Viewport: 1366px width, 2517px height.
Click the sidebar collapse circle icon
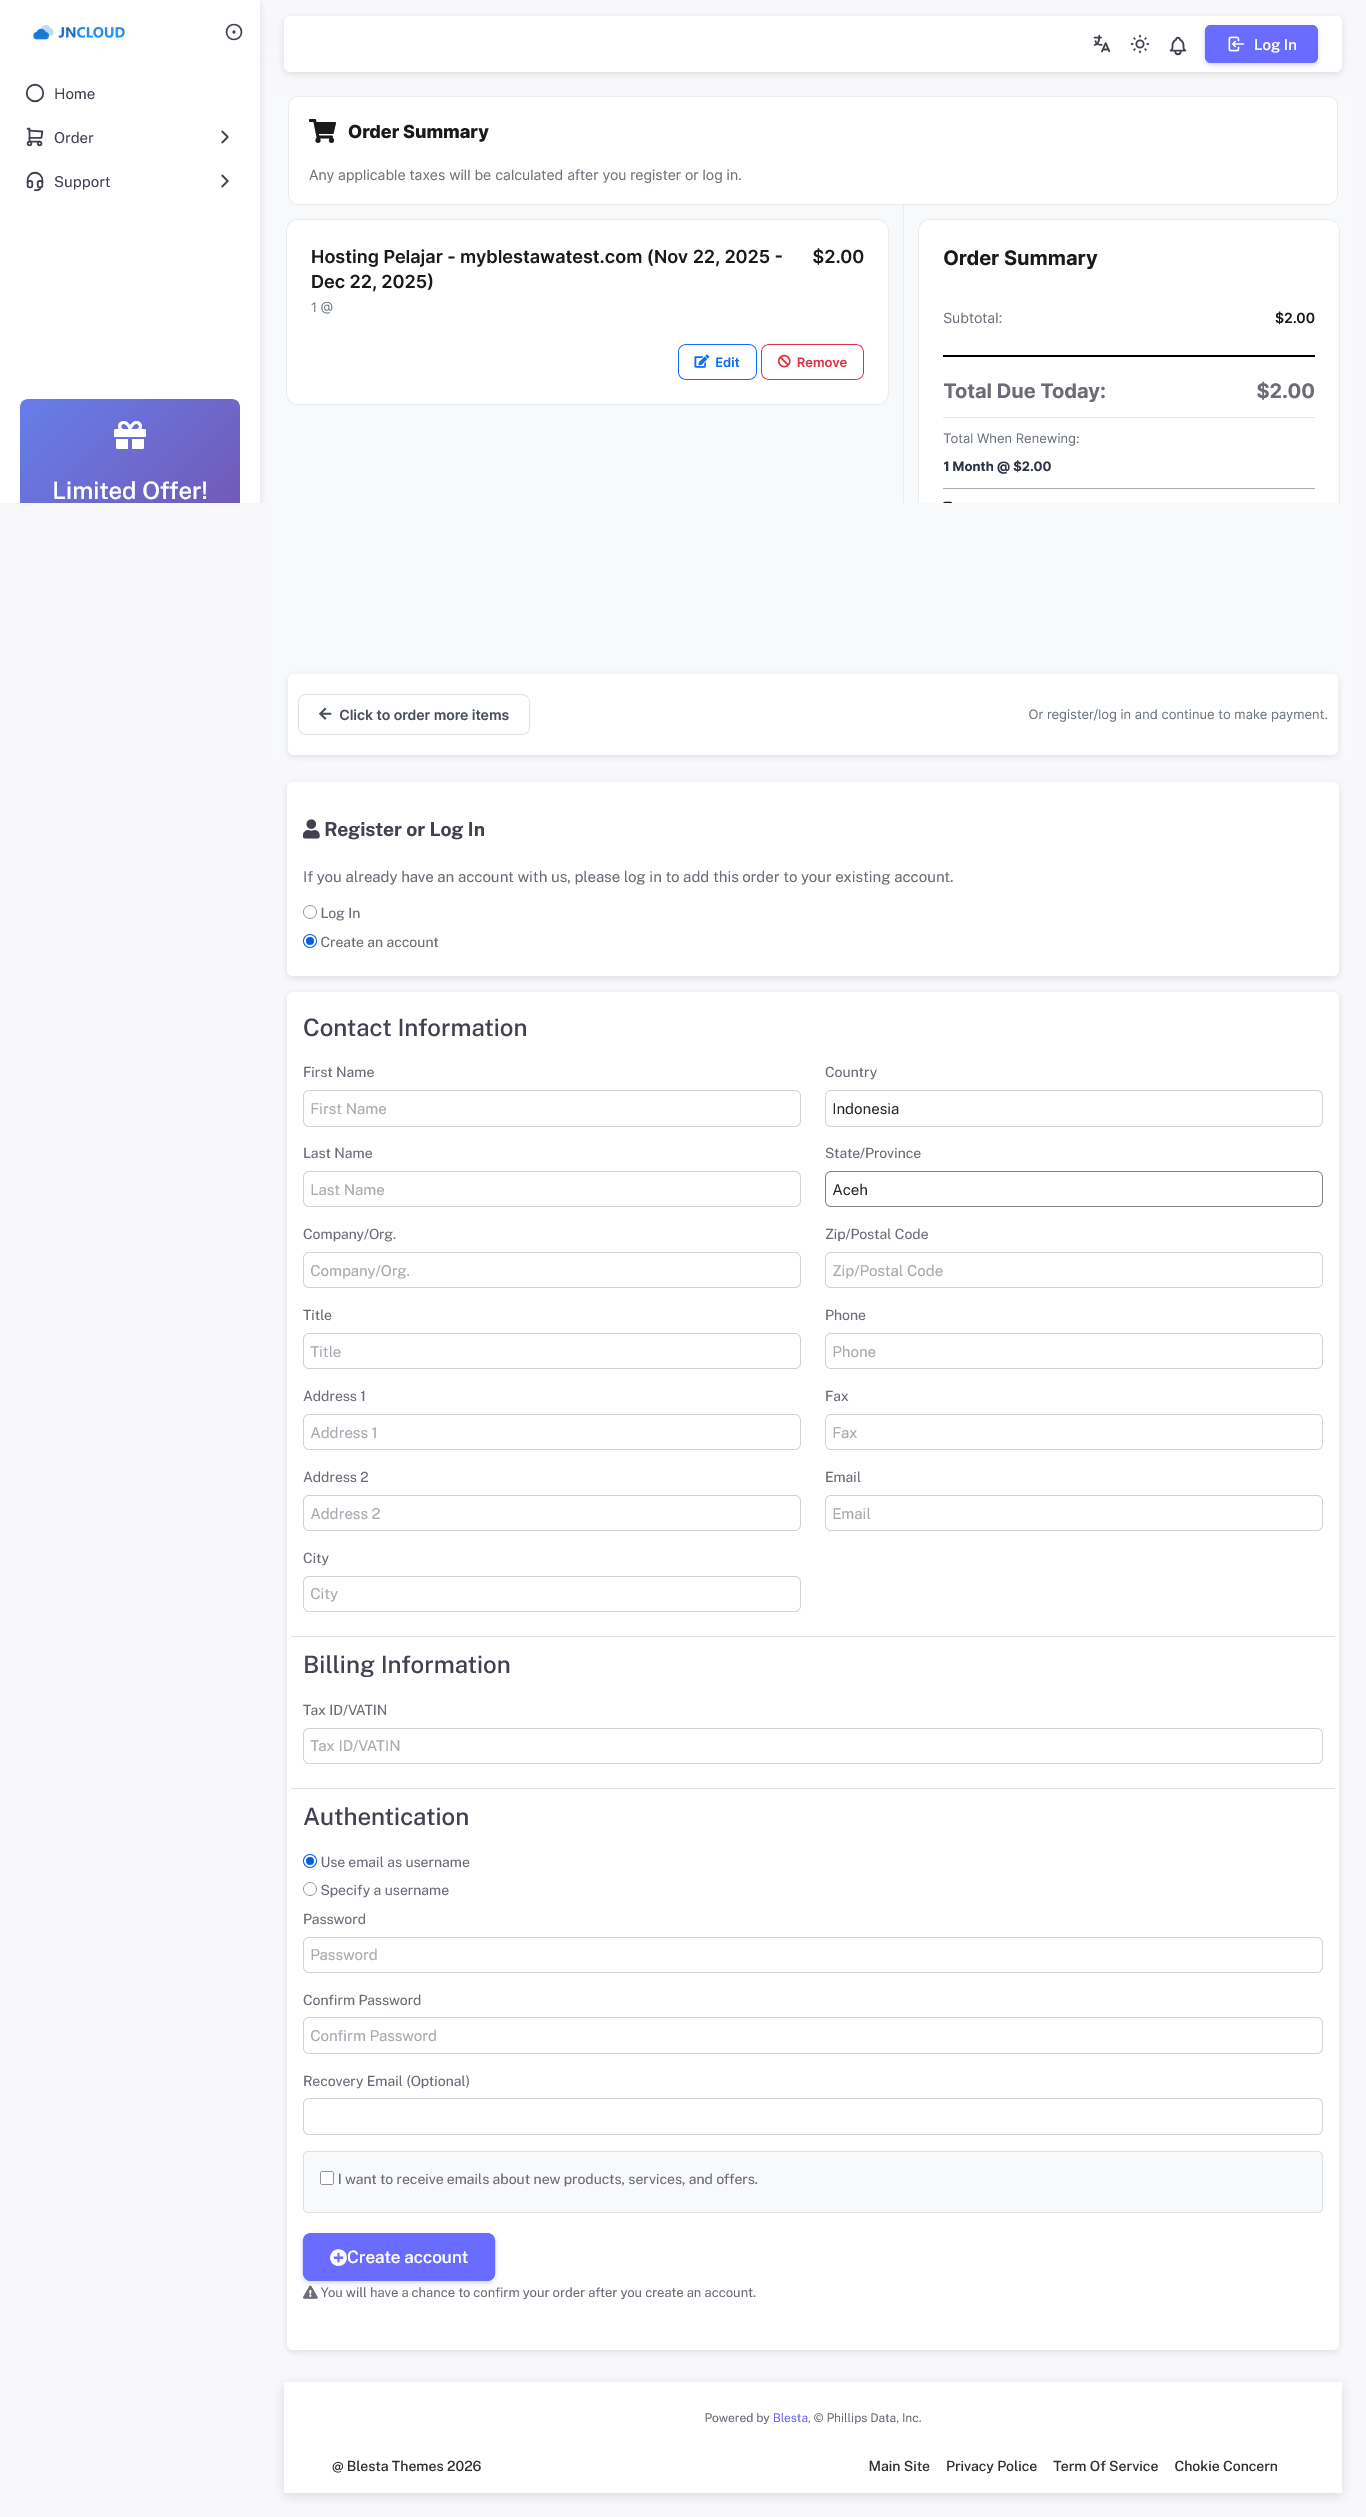coord(234,32)
